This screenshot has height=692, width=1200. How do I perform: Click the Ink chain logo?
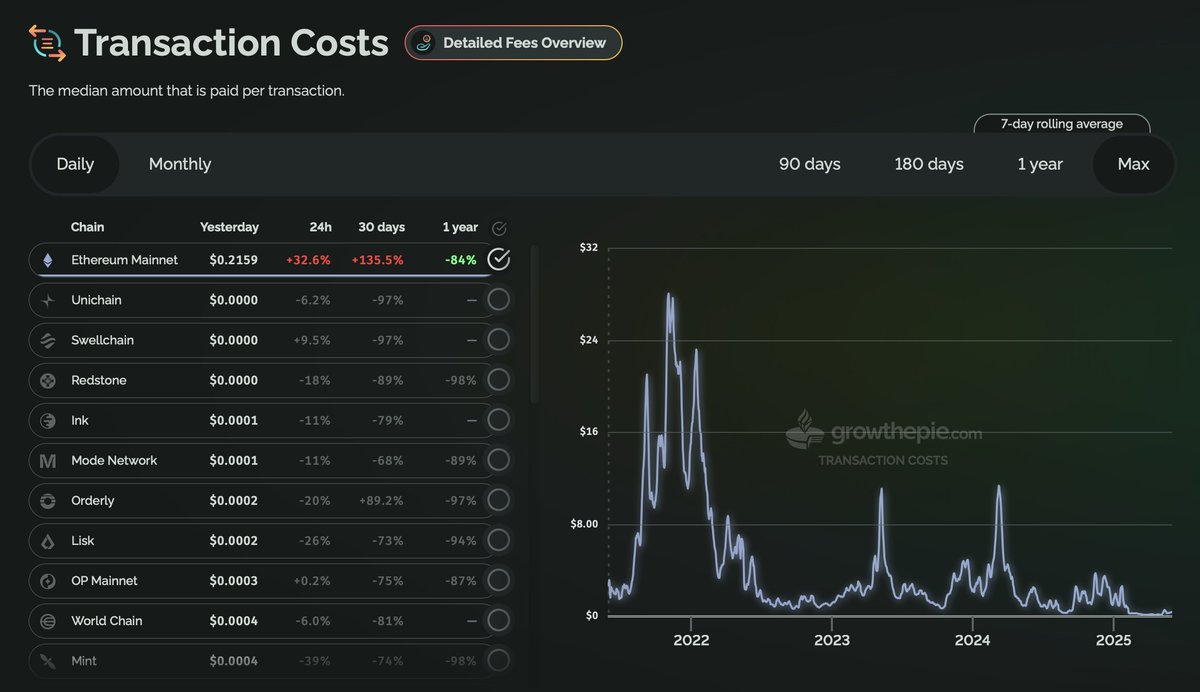point(47,420)
